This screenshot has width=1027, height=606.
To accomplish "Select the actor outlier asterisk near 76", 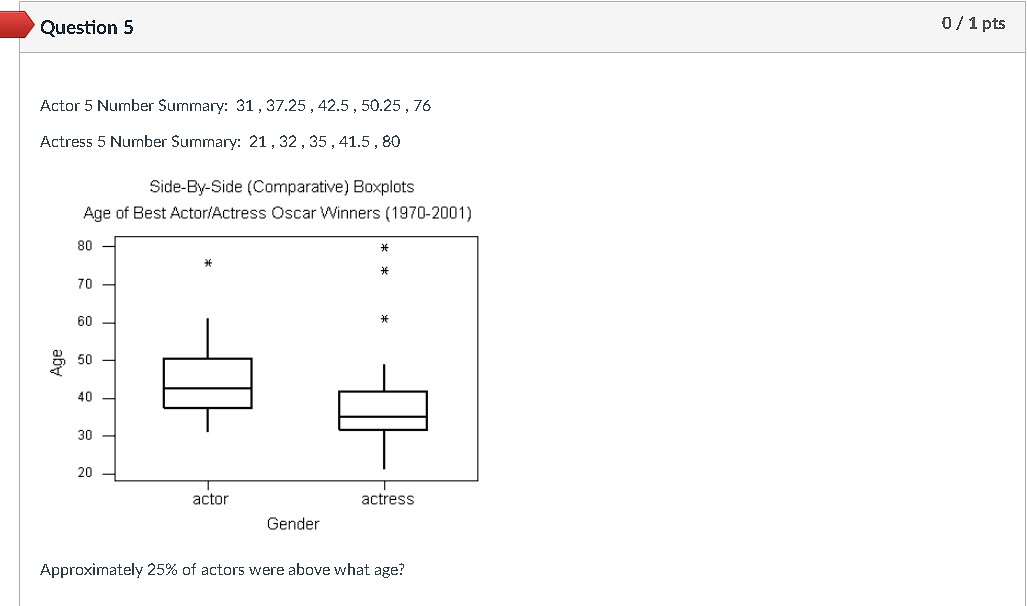I will point(206,263).
